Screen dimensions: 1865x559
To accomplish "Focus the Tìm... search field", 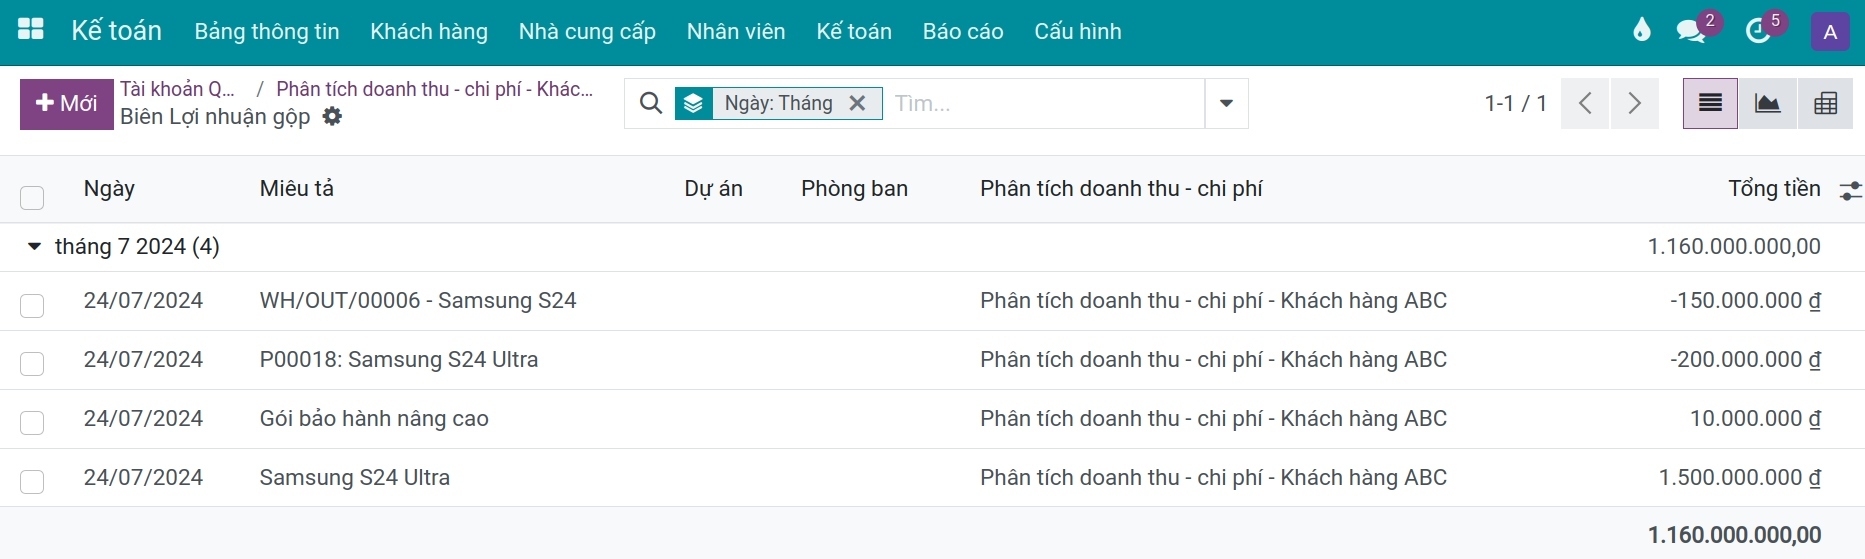I will tap(1045, 103).
